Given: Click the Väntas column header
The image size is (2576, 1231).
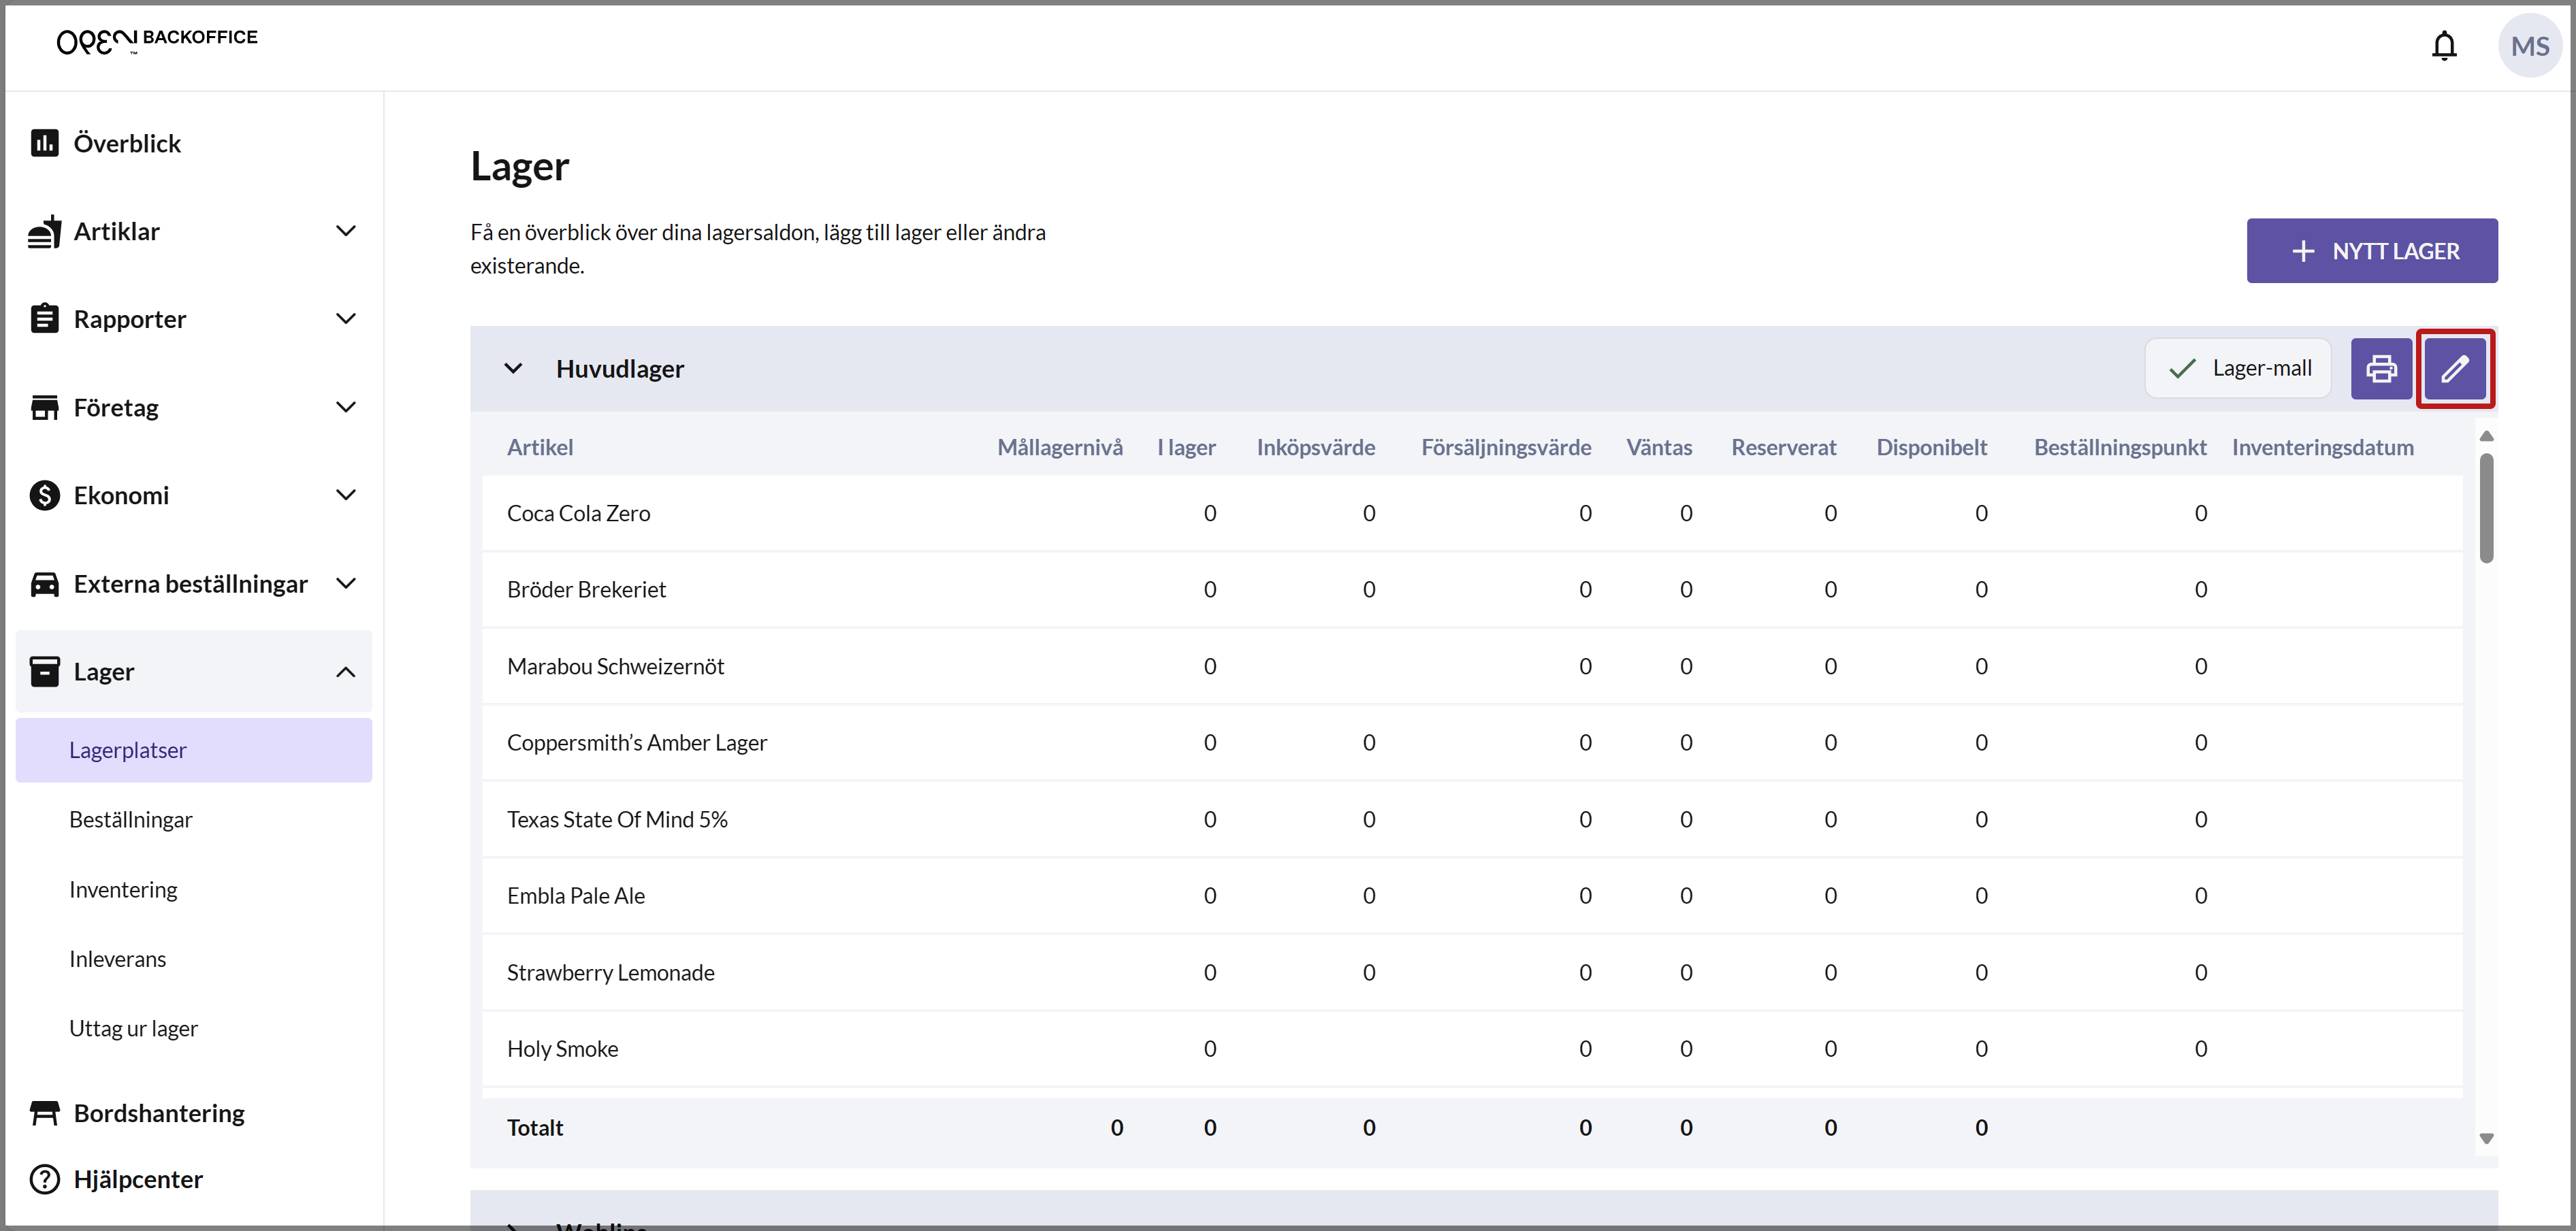Looking at the screenshot, I should pos(1659,447).
